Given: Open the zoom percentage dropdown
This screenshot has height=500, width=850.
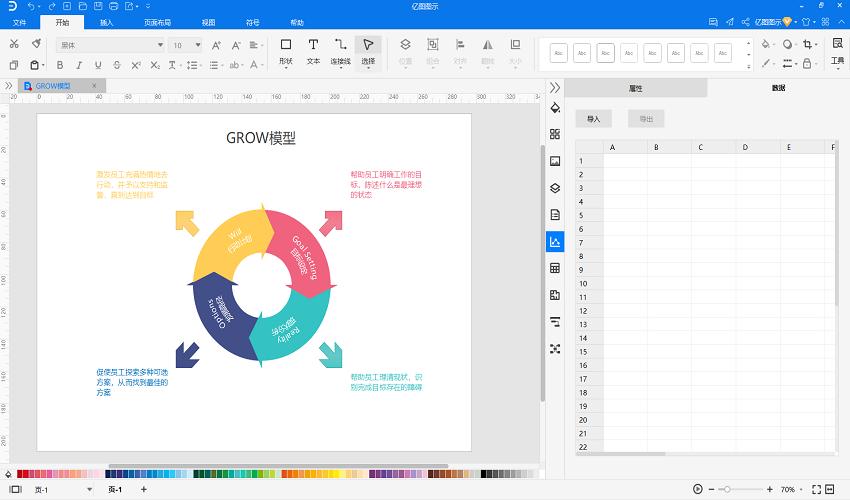Looking at the screenshot, I should (801, 489).
